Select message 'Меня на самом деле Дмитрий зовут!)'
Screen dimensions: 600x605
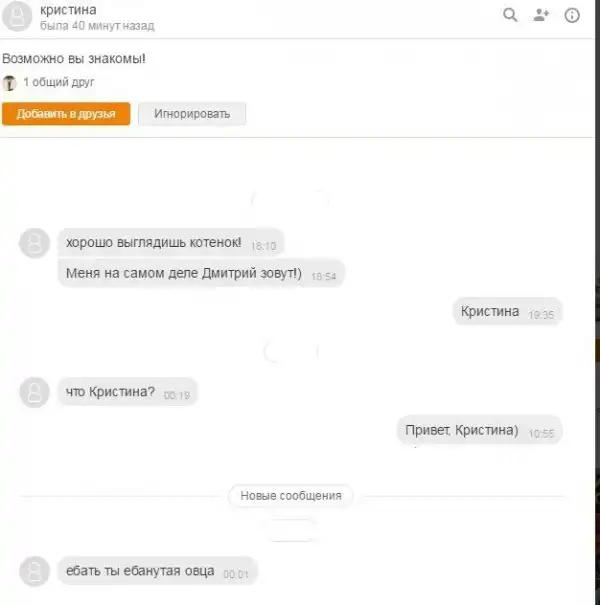[201, 273]
